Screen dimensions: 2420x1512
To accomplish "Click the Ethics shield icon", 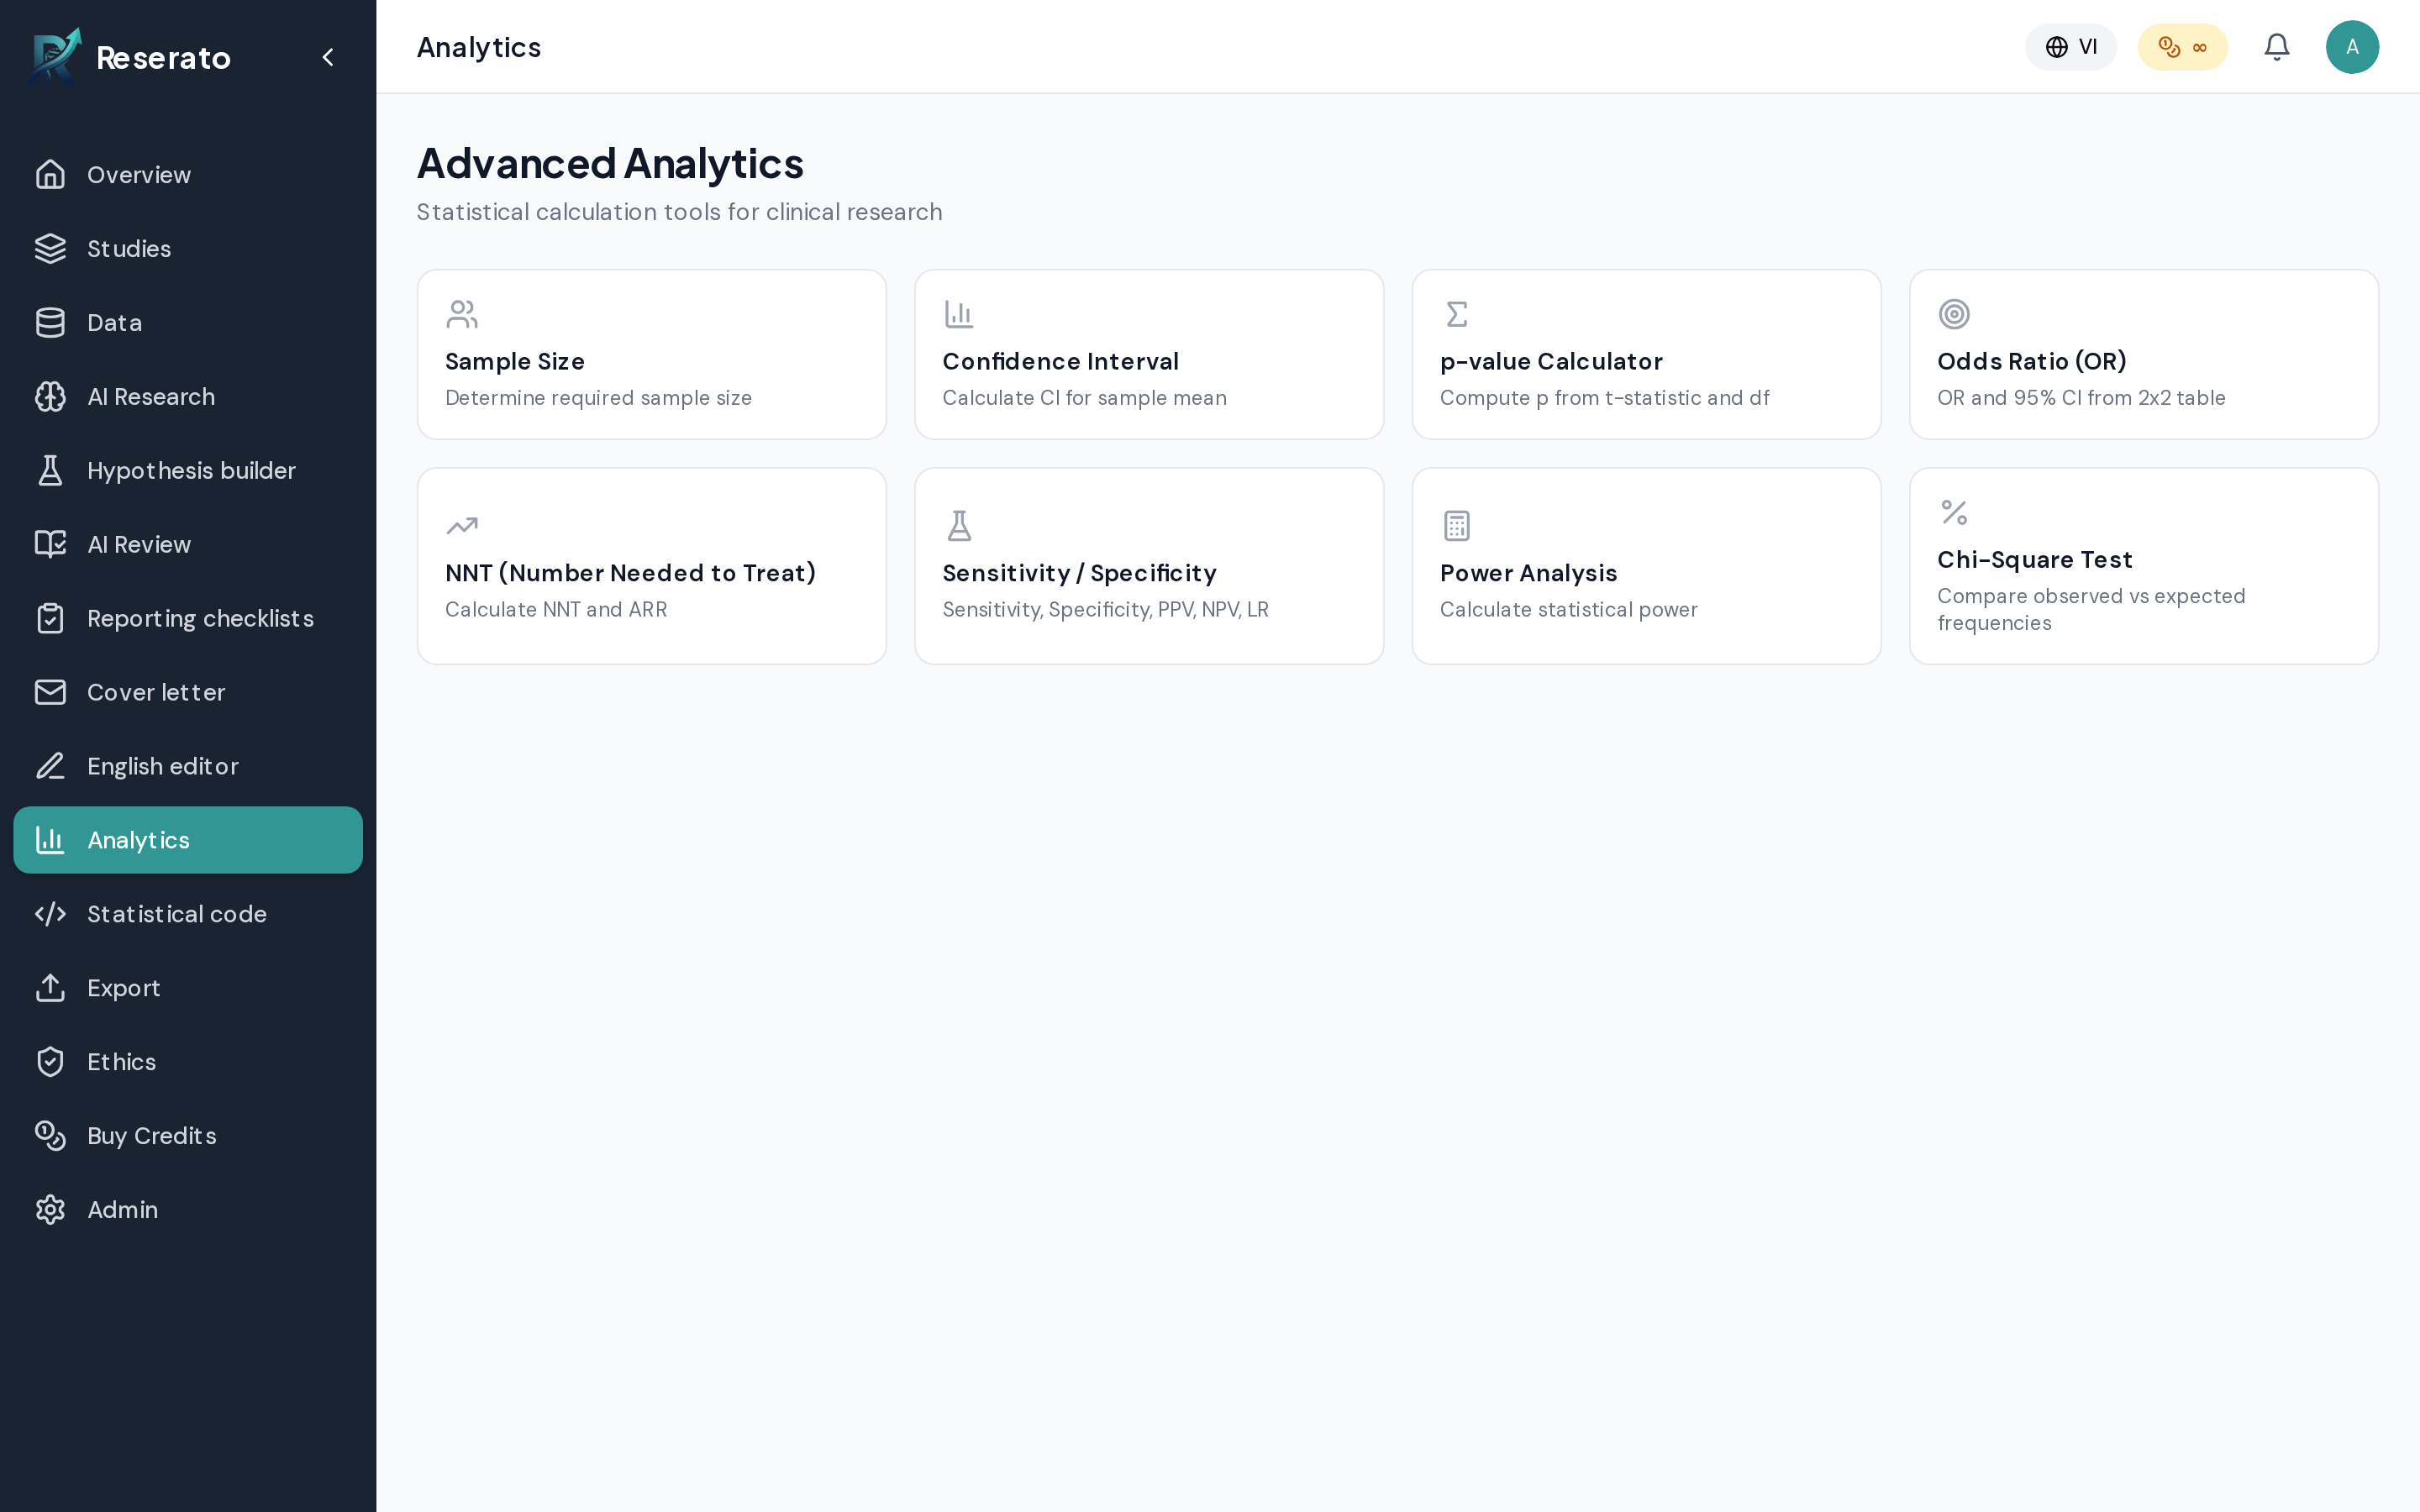I will (50, 1062).
